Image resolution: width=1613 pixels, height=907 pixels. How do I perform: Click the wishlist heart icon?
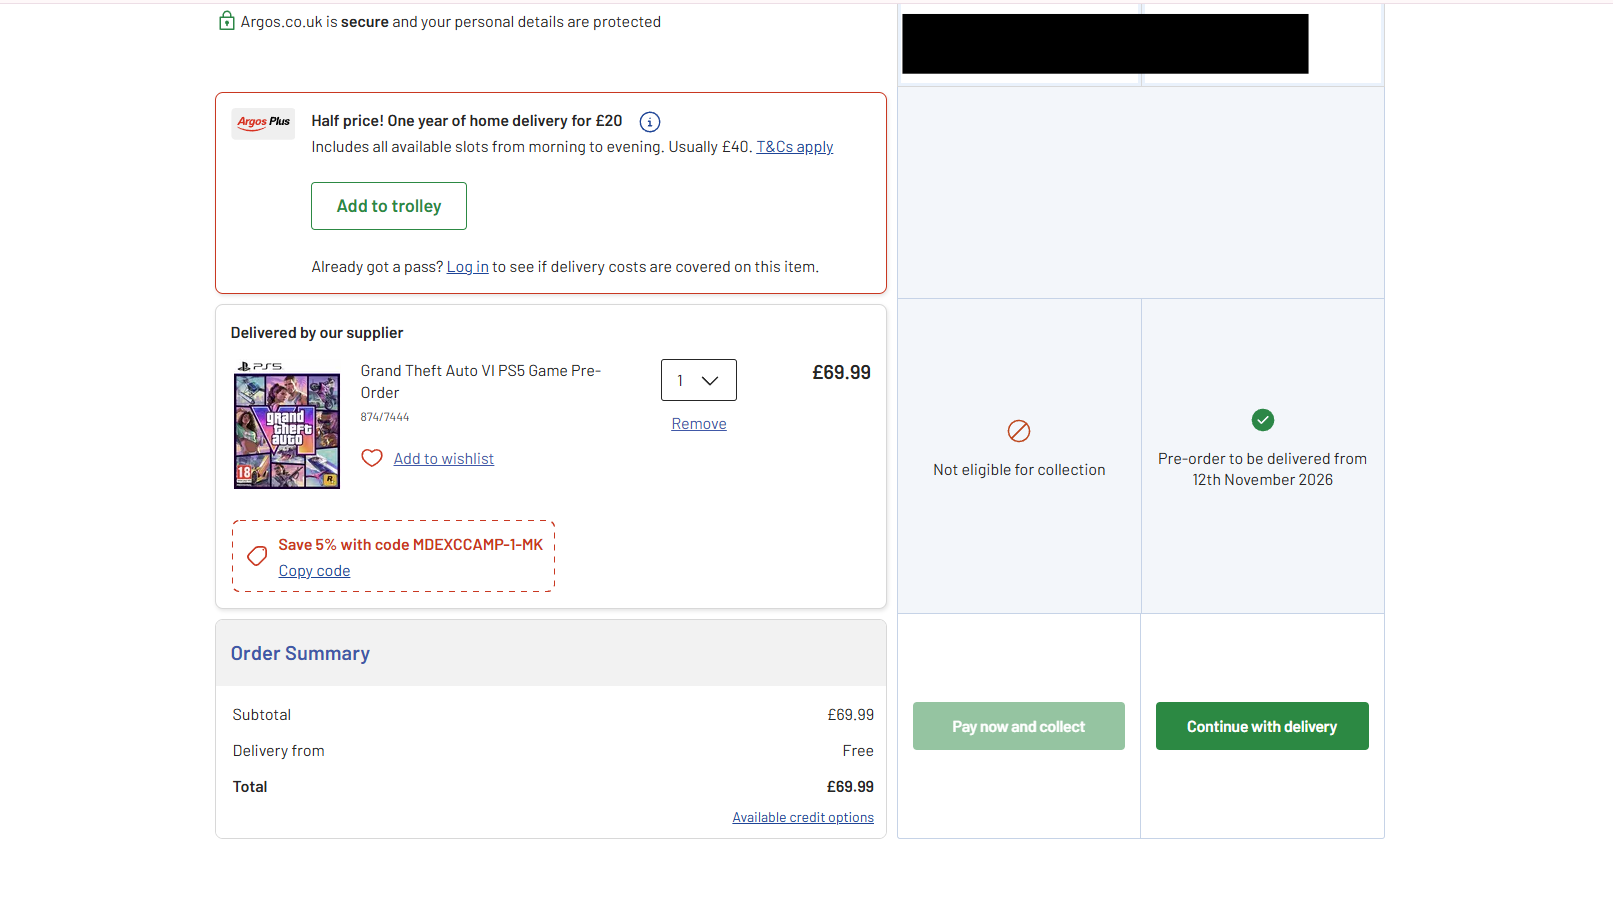click(x=372, y=458)
